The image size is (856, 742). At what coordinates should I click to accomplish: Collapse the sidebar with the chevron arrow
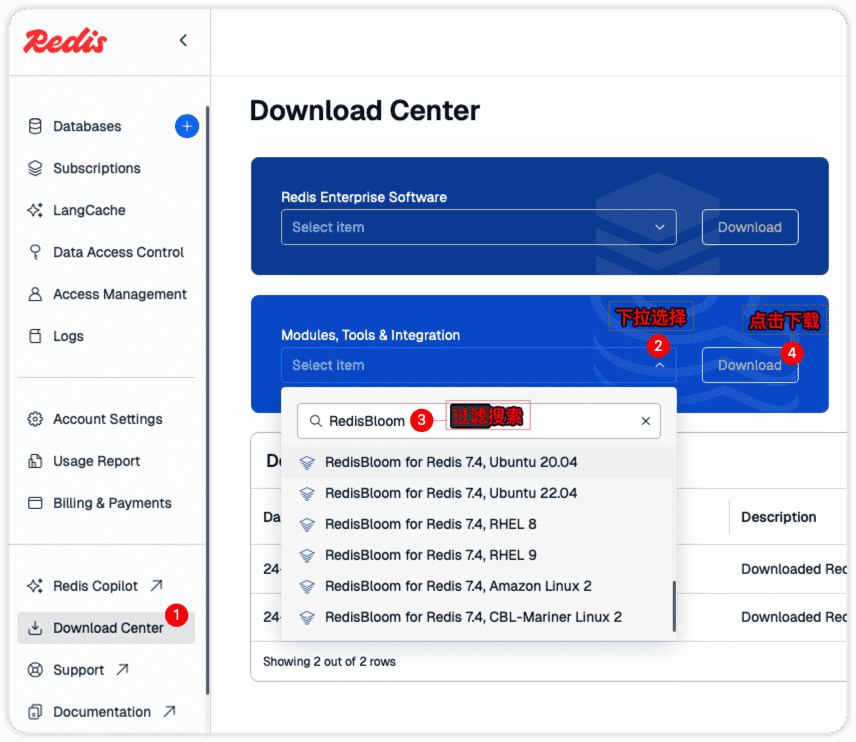[x=183, y=40]
